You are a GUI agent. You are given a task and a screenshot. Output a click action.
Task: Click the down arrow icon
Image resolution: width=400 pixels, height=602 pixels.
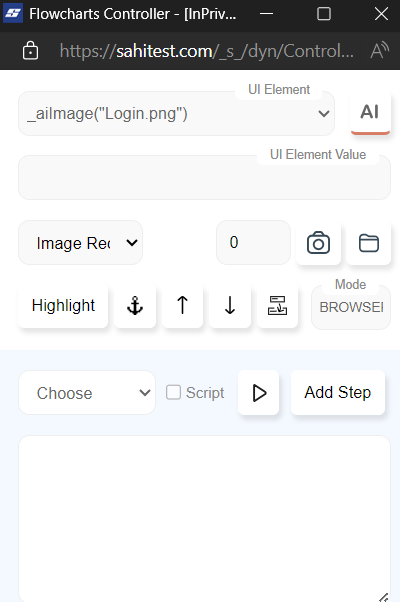pos(230,306)
